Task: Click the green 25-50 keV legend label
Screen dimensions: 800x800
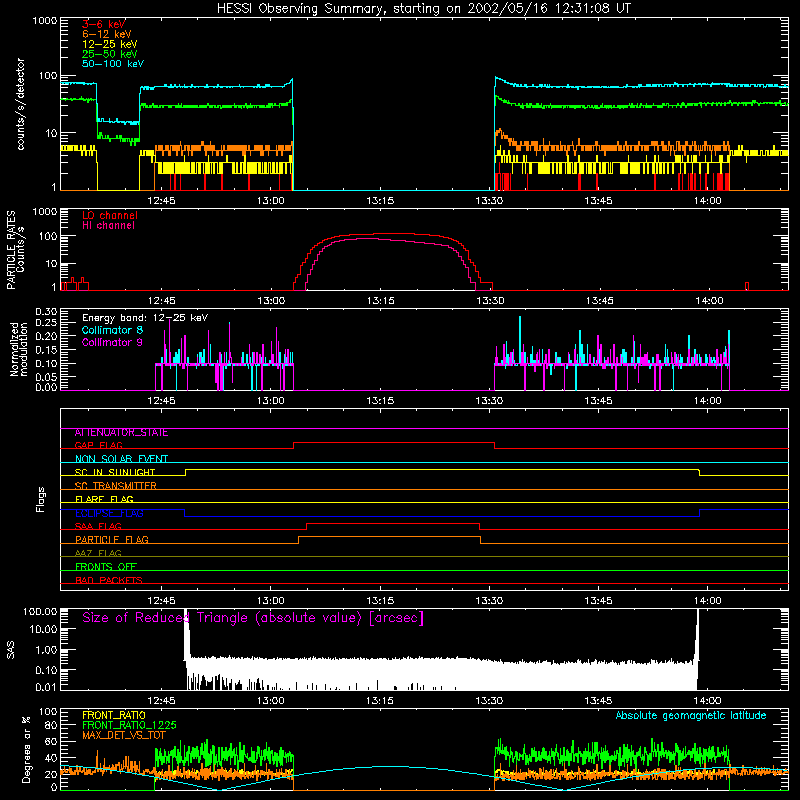Action: pos(109,54)
